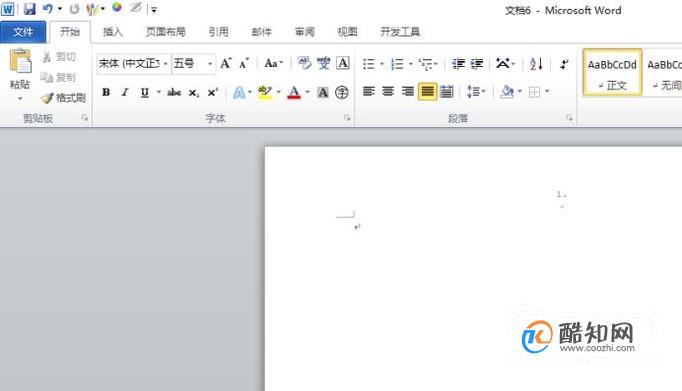Switch to the 开始 (Home) tab
Screen dimensions: 682x391
(x=70, y=32)
